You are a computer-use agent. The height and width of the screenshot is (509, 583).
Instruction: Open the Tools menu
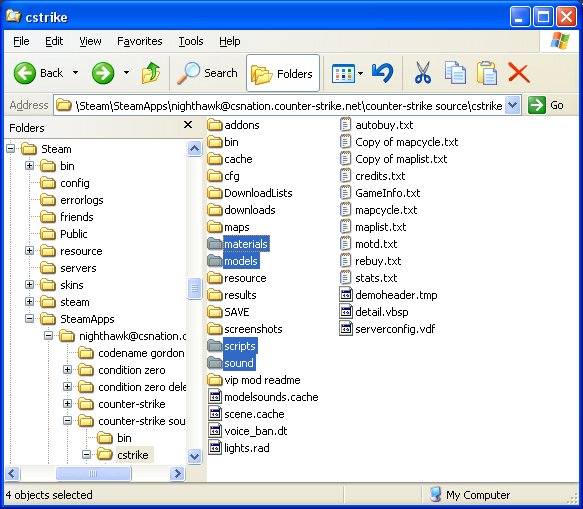191,41
